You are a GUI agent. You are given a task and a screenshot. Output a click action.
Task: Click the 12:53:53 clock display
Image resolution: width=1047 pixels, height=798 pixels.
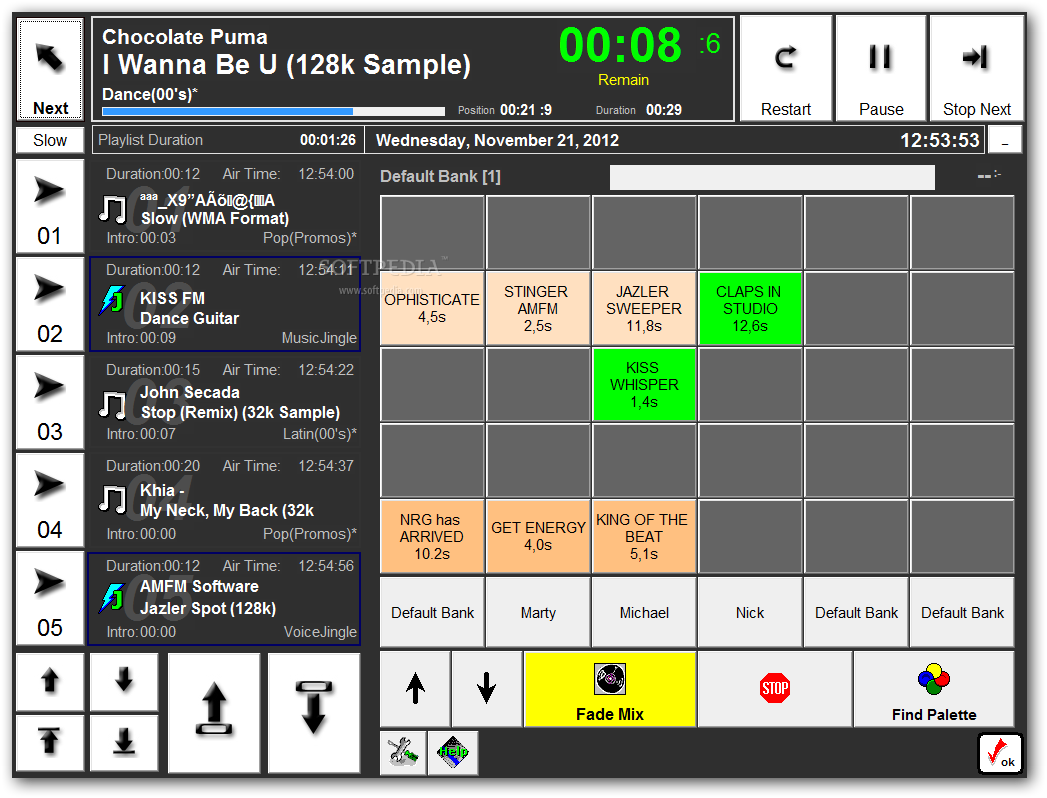coord(939,140)
